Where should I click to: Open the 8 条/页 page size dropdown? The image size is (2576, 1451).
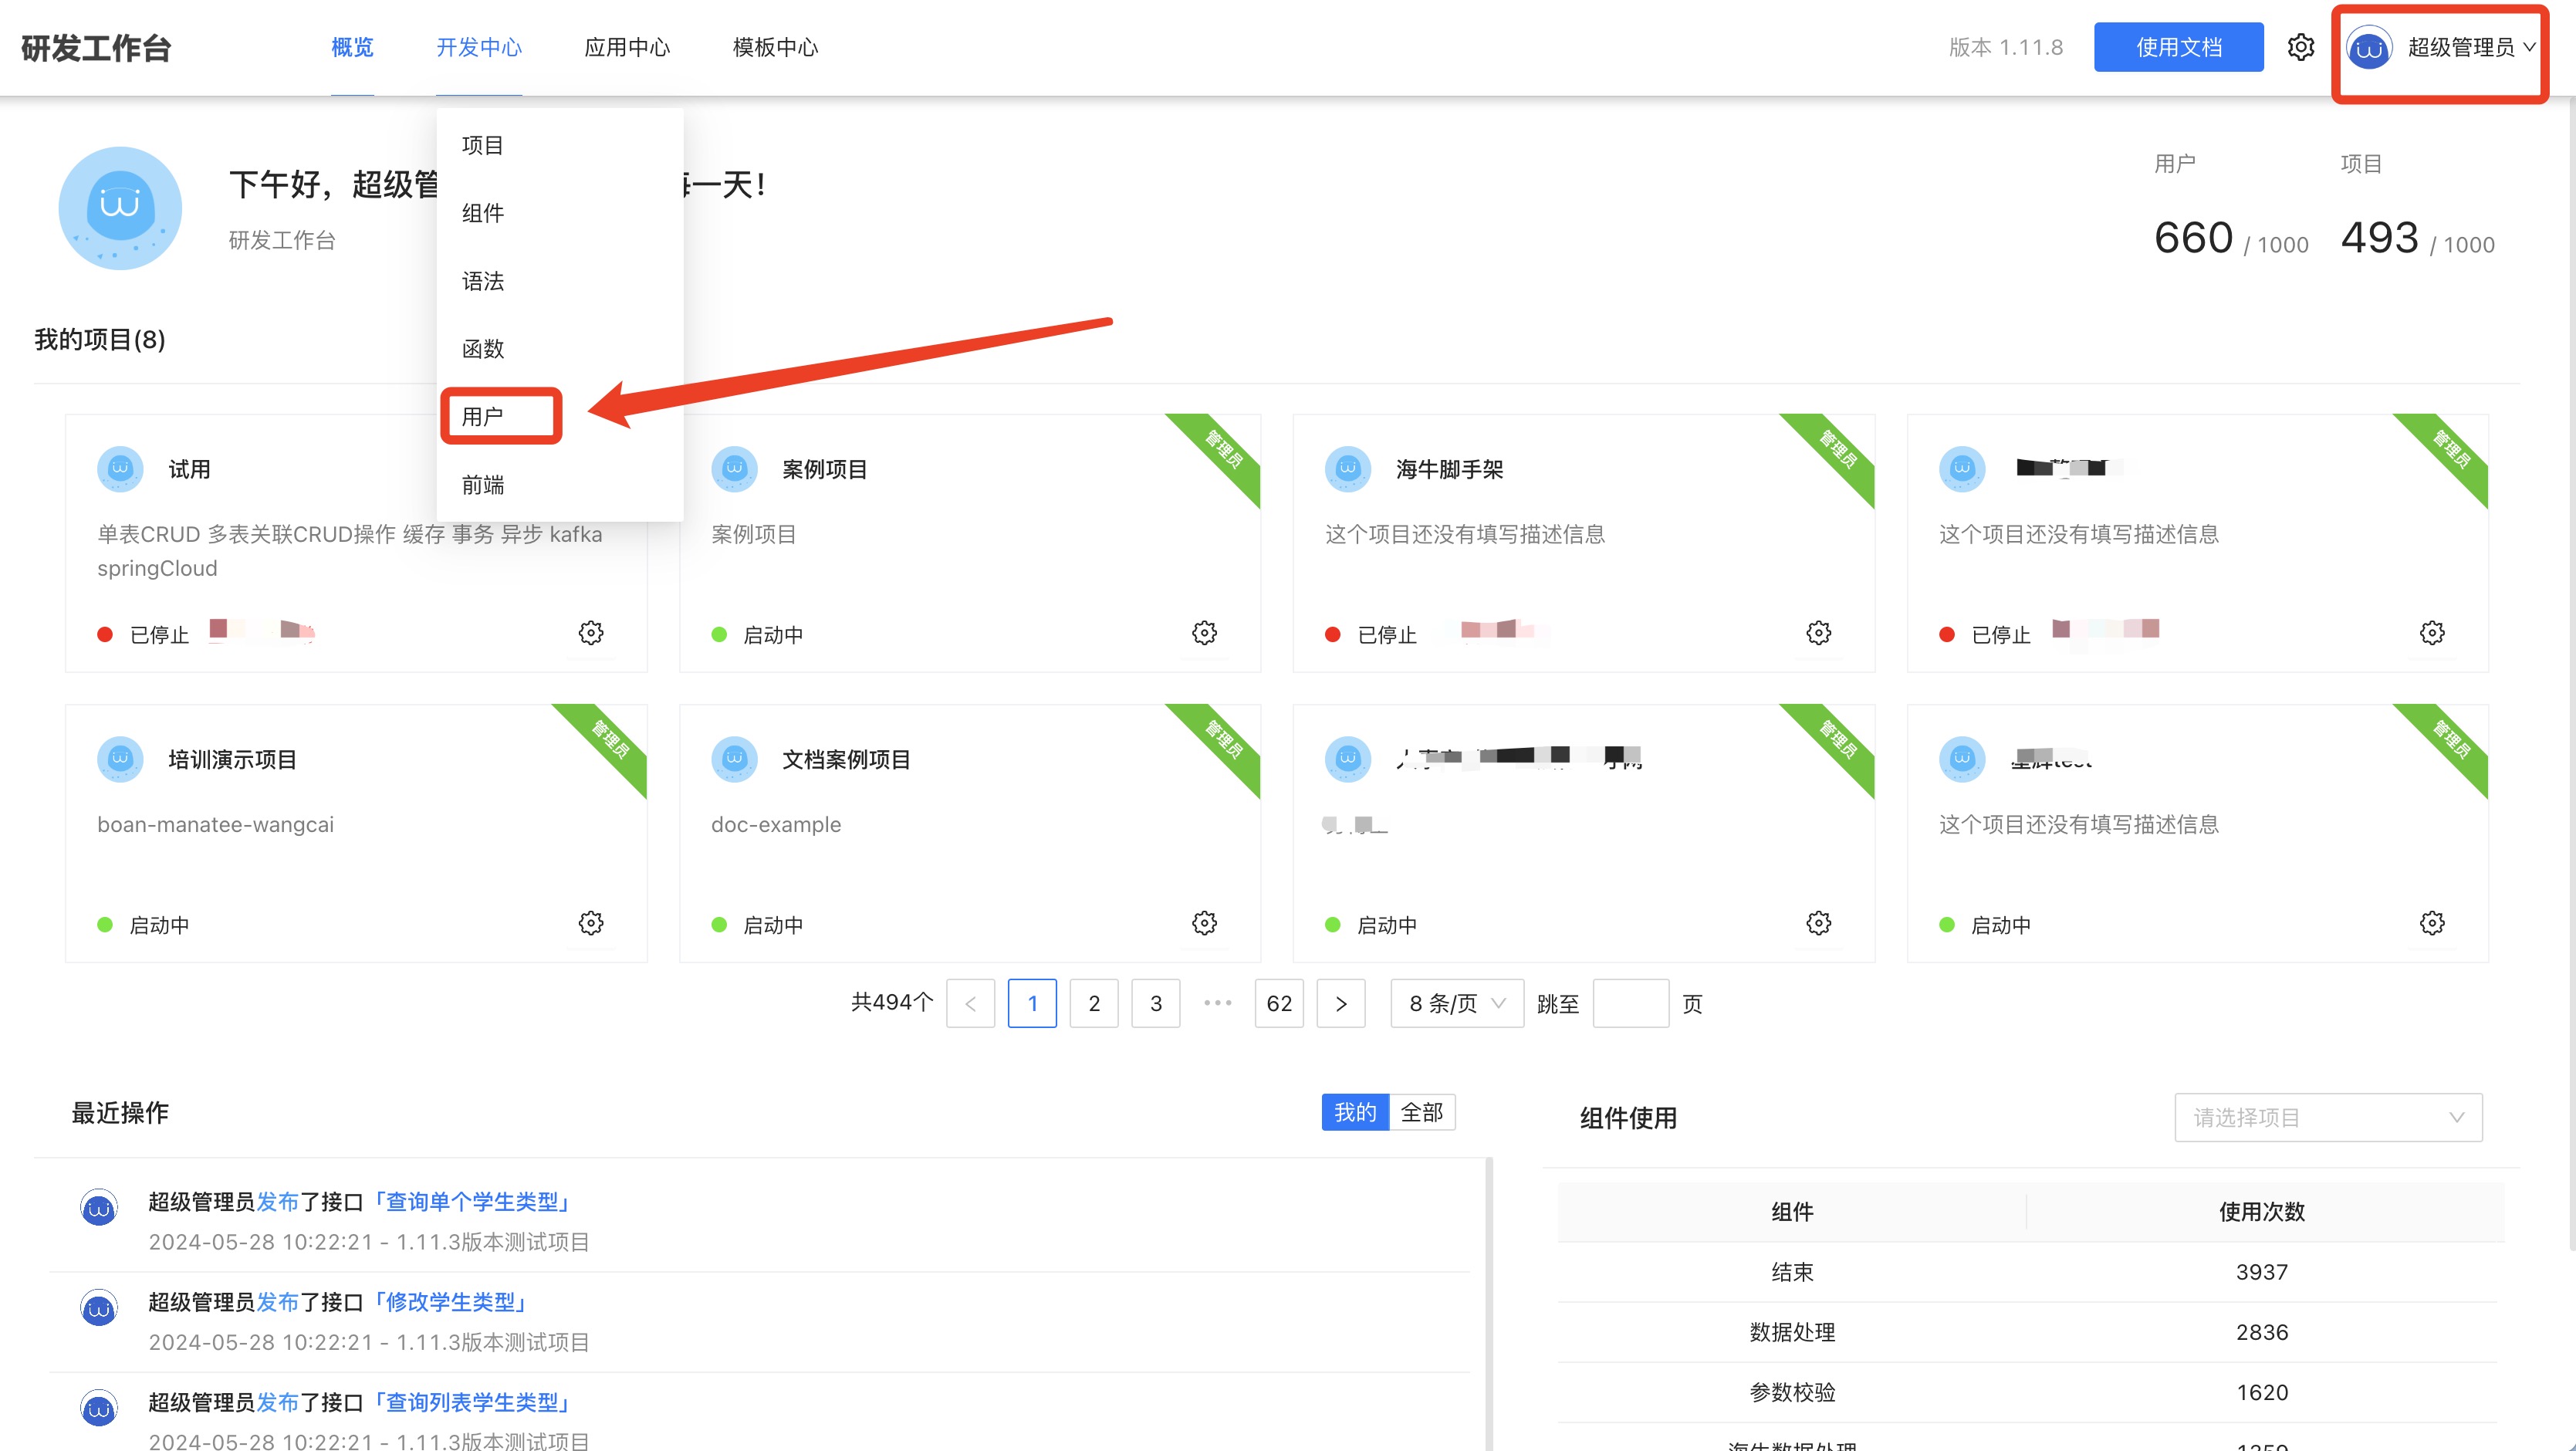point(1457,1003)
